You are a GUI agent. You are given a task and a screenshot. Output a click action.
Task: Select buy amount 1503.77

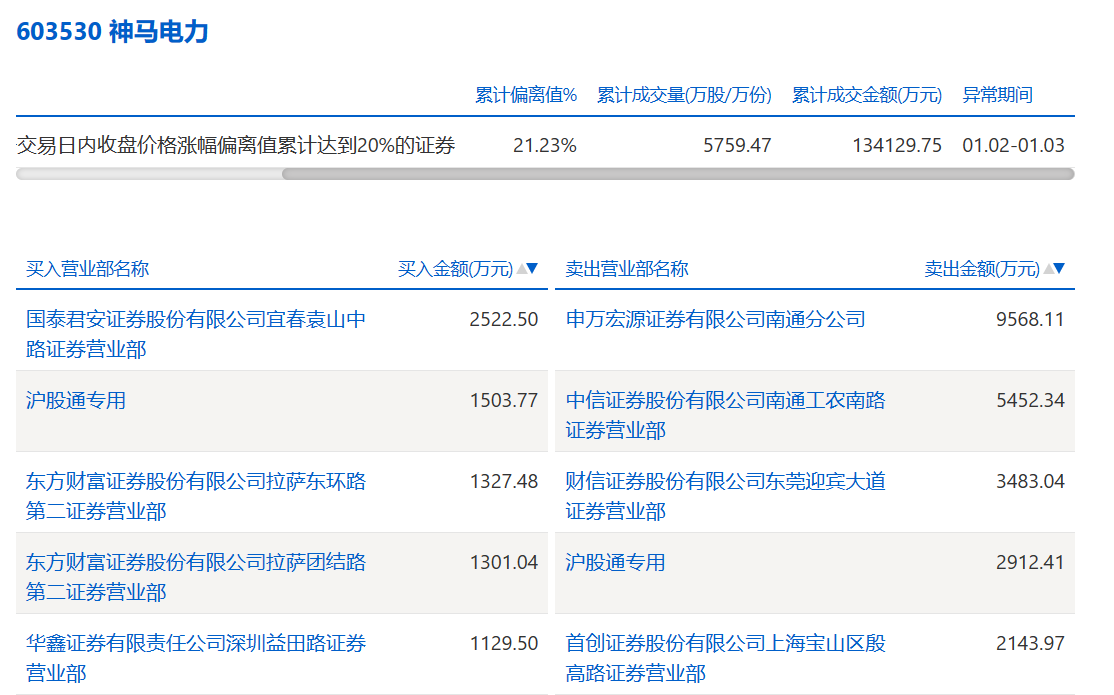(504, 400)
